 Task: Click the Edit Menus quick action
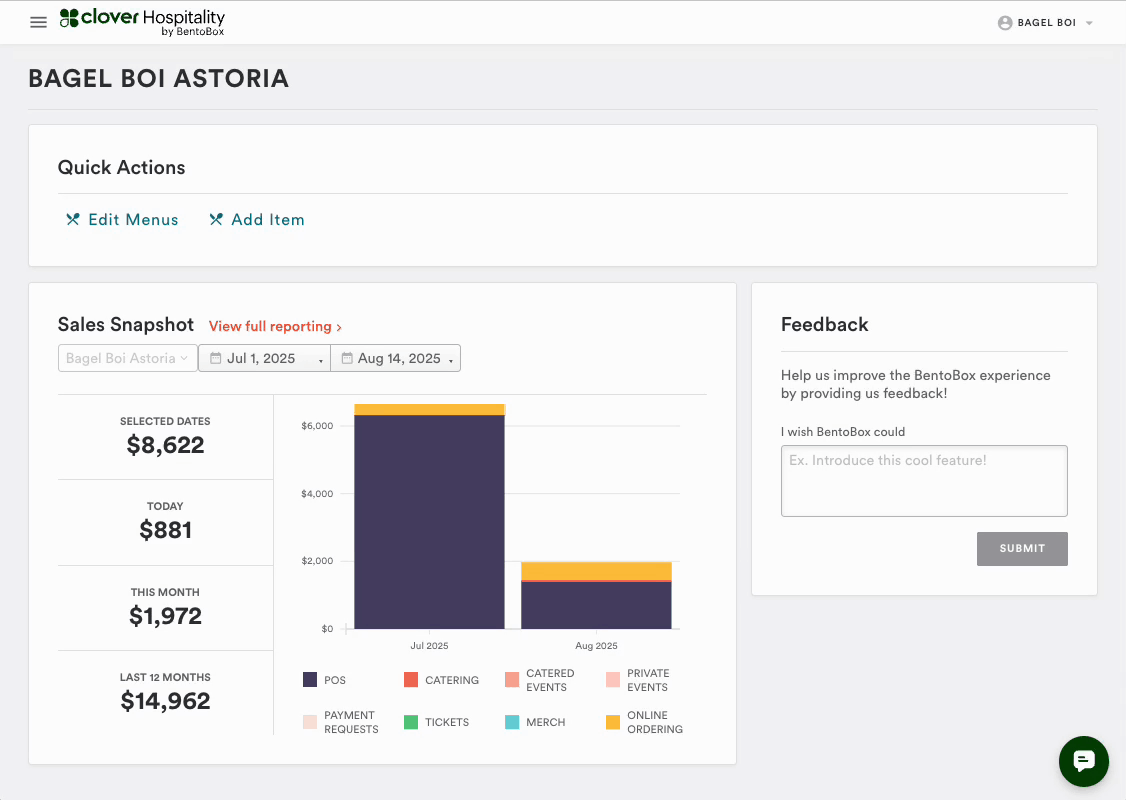pos(122,220)
